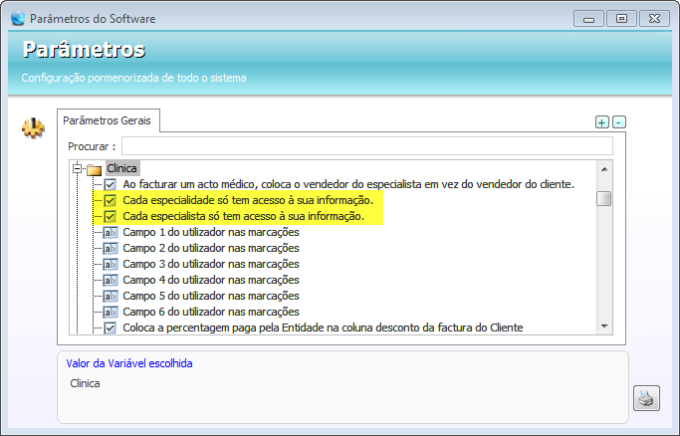Select 'Cada especialidade só tem acesso' text

tap(248, 200)
